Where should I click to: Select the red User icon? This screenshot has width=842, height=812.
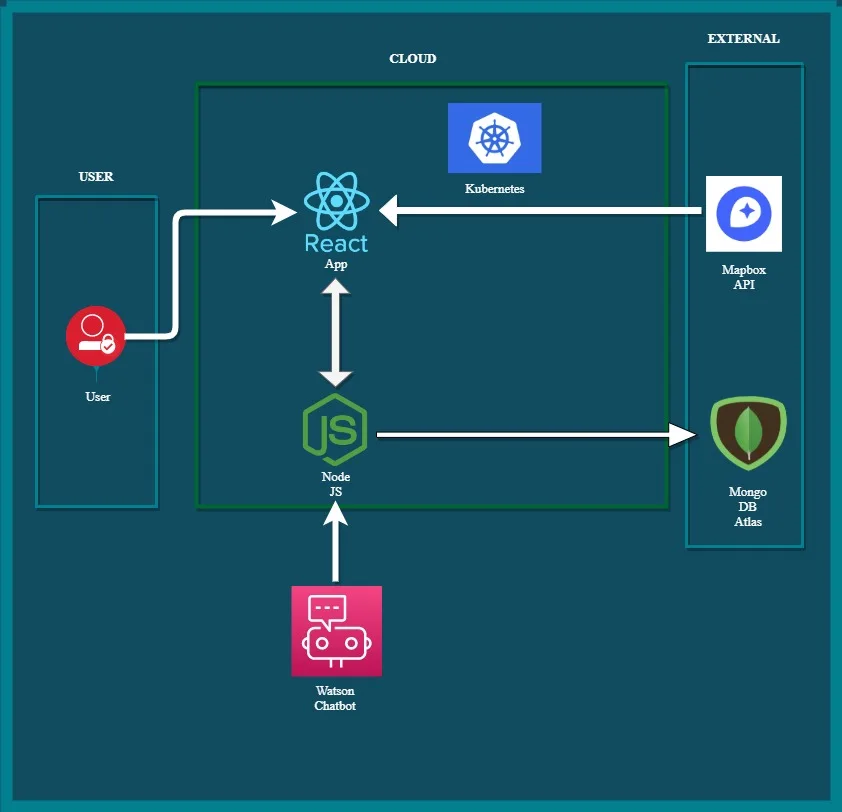pos(96,336)
